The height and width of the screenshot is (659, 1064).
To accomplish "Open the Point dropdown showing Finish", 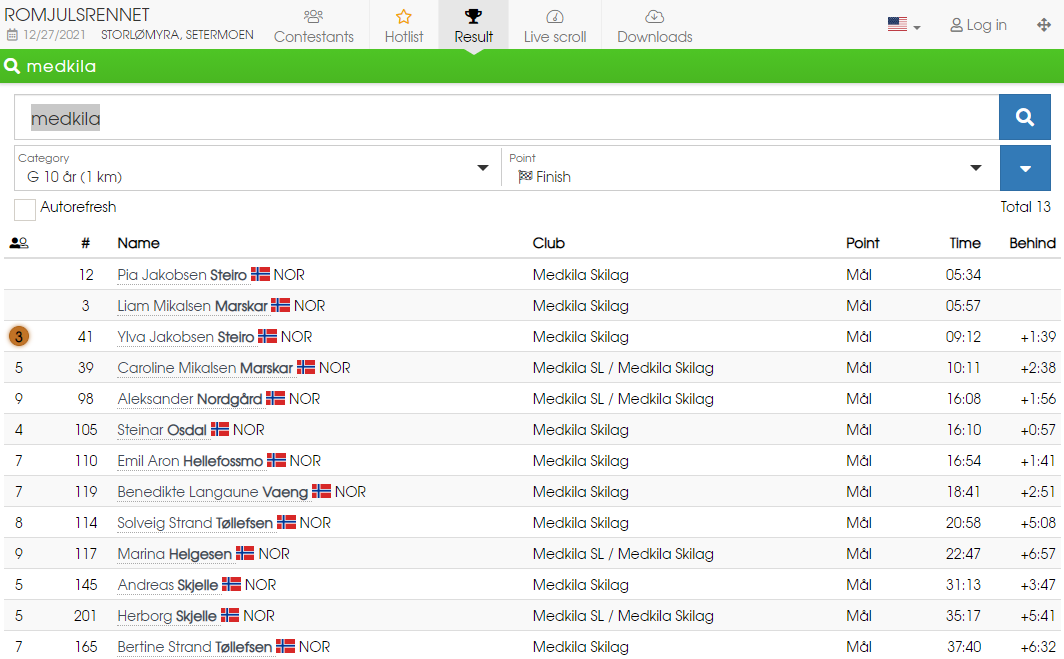I will 748,168.
